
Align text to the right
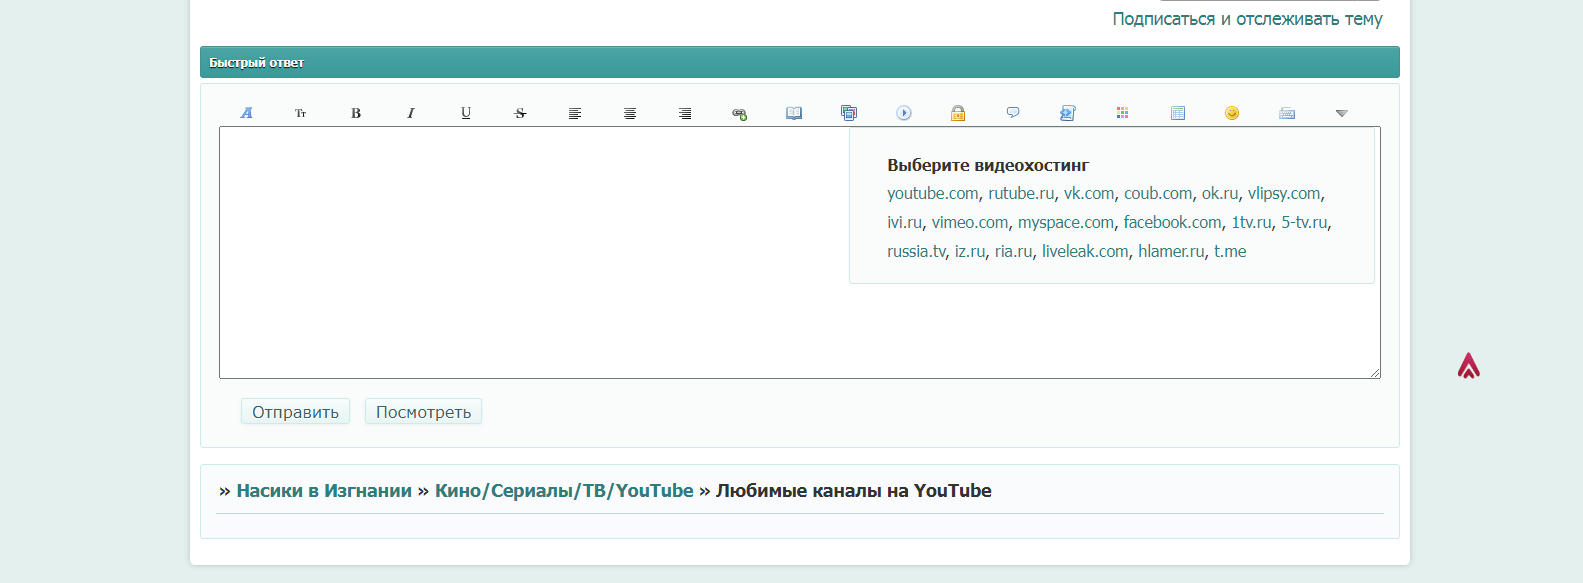click(685, 113)
